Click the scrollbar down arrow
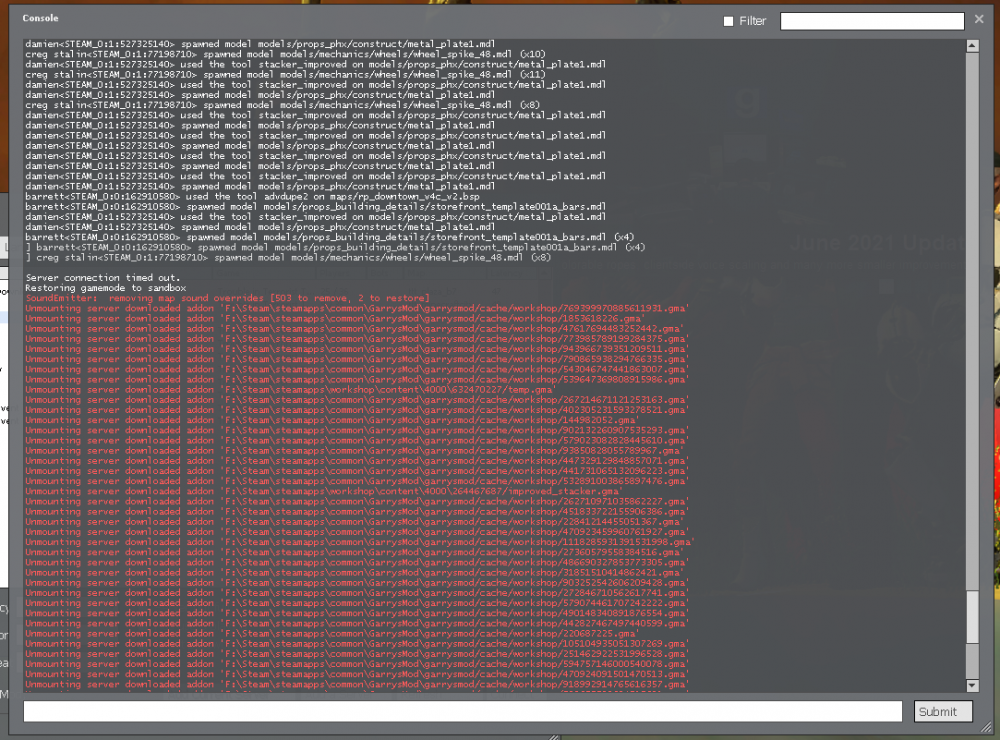 click(x=971, y=685)
